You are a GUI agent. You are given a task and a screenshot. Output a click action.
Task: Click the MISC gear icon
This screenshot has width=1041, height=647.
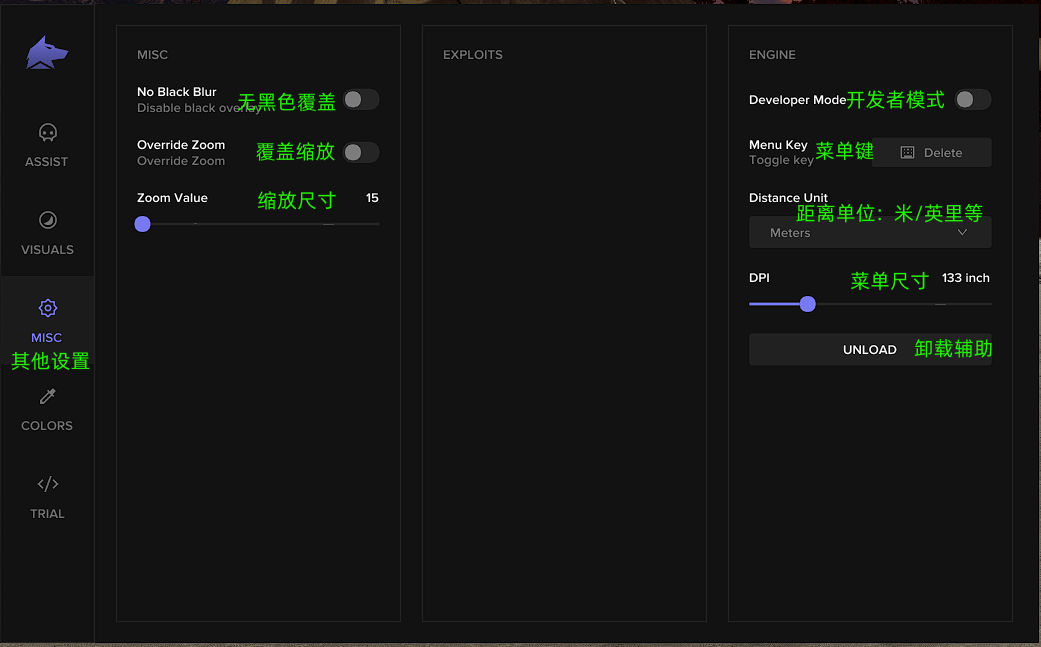pyautogui.click(x=47, y=308)
